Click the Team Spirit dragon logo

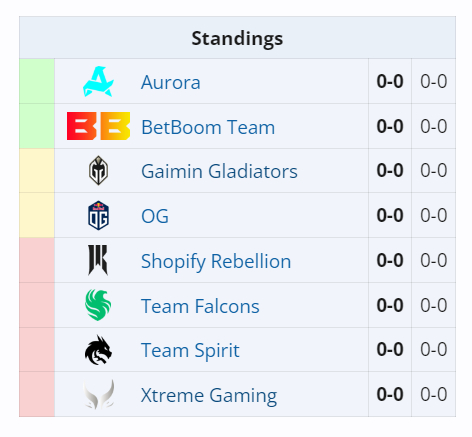point(98,350)
